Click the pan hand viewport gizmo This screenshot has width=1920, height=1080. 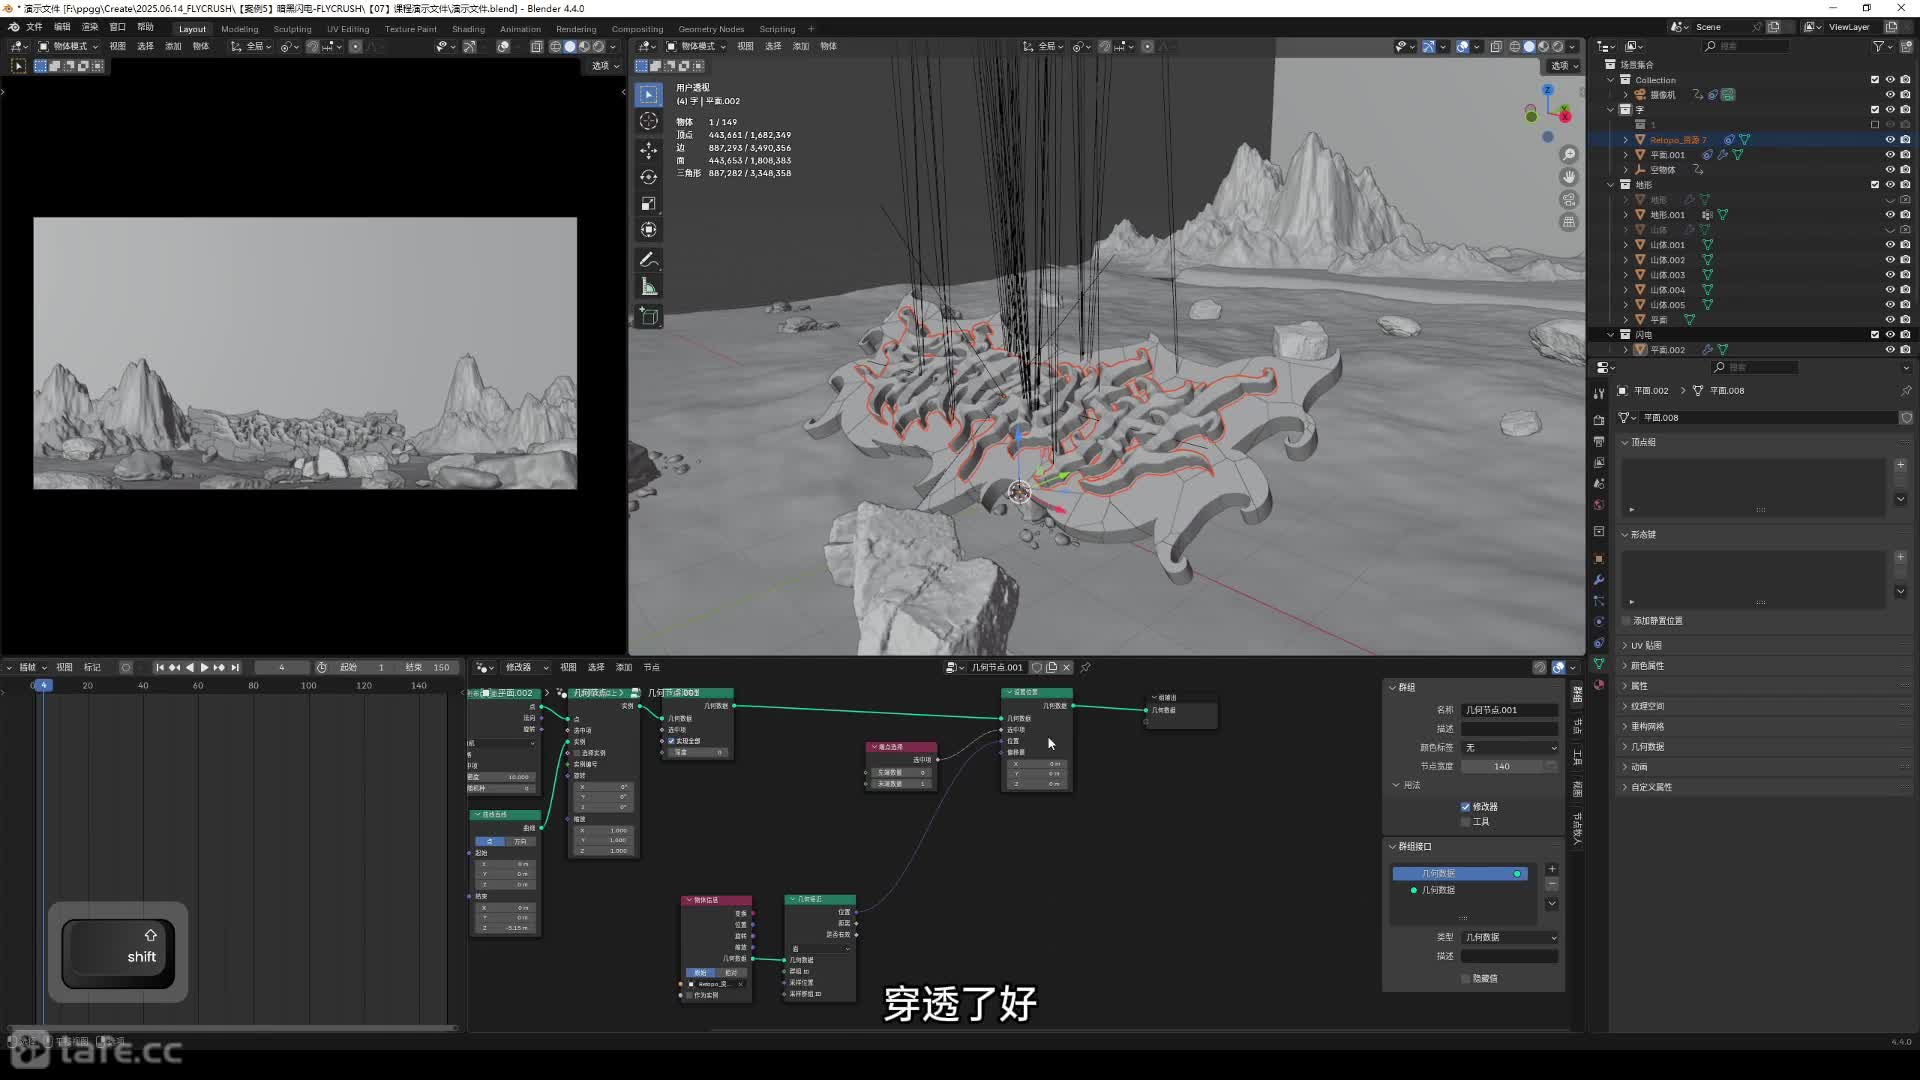coord(1569,177)
